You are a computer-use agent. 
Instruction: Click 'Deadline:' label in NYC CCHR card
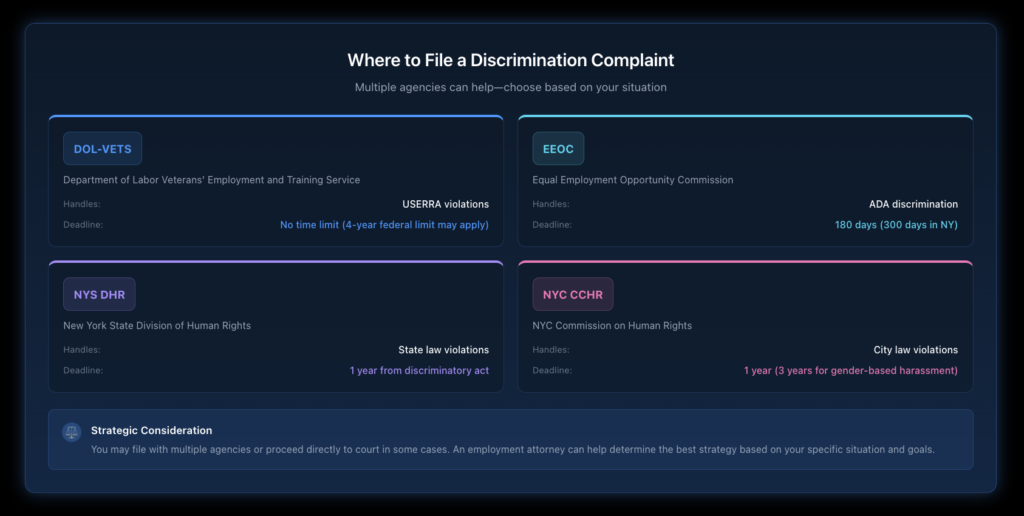[552, 370]
